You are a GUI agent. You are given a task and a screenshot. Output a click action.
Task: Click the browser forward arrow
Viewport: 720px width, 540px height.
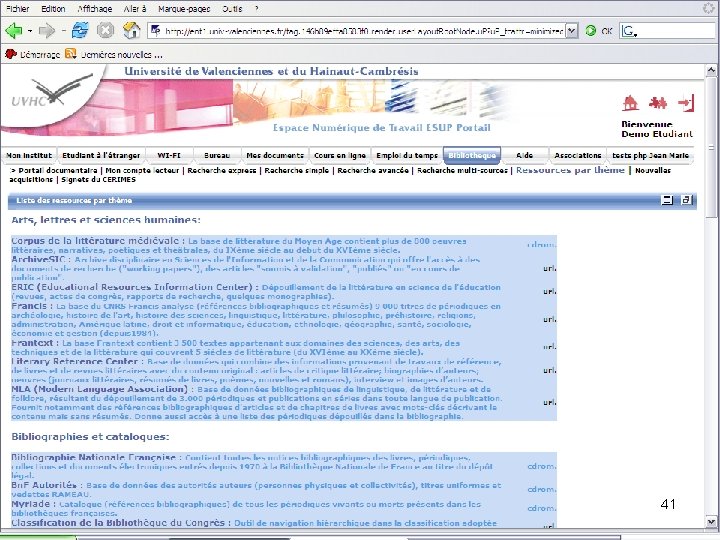(47, 31)
